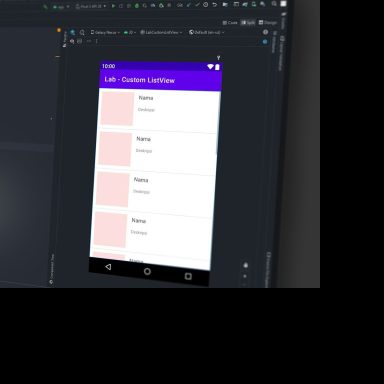Image resolution: width=384 pixels, height=384 pixels.
Task: Open search everywhere magnifier icon
Action: (x=274, y=4)
